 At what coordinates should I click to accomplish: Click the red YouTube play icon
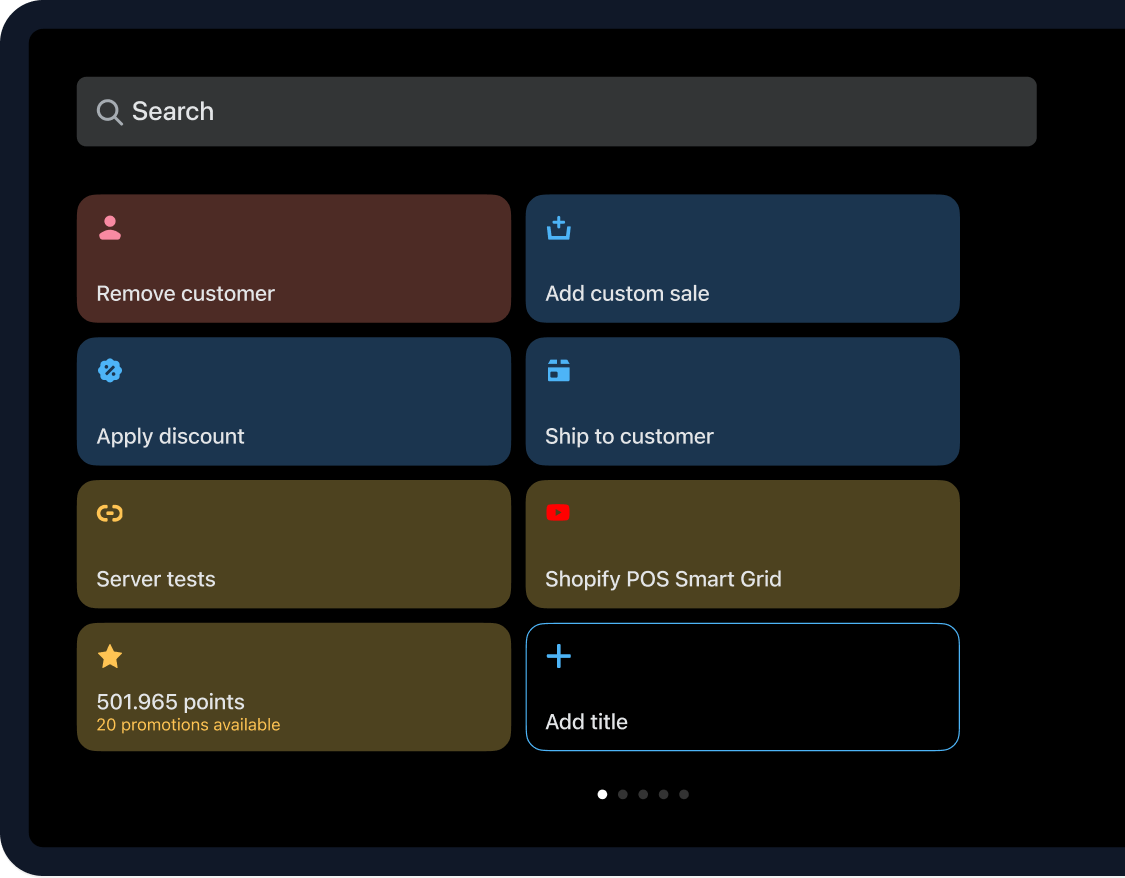(558, 512)
